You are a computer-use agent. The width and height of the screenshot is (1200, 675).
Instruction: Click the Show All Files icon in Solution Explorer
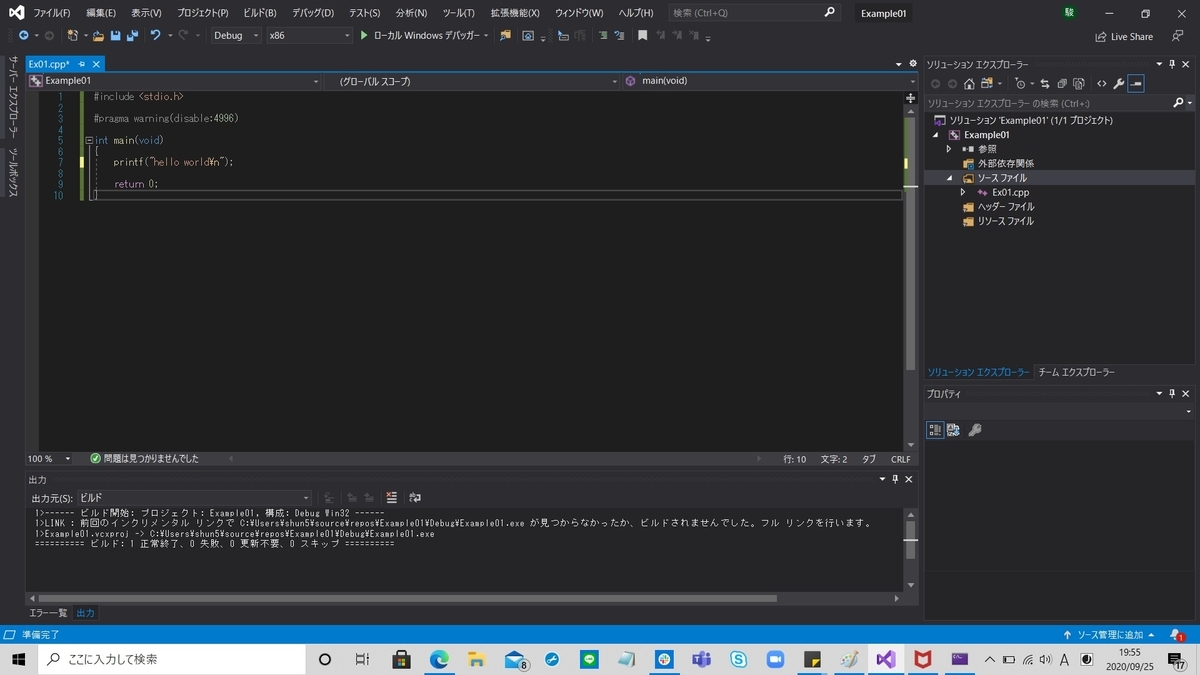[1079, 84]
